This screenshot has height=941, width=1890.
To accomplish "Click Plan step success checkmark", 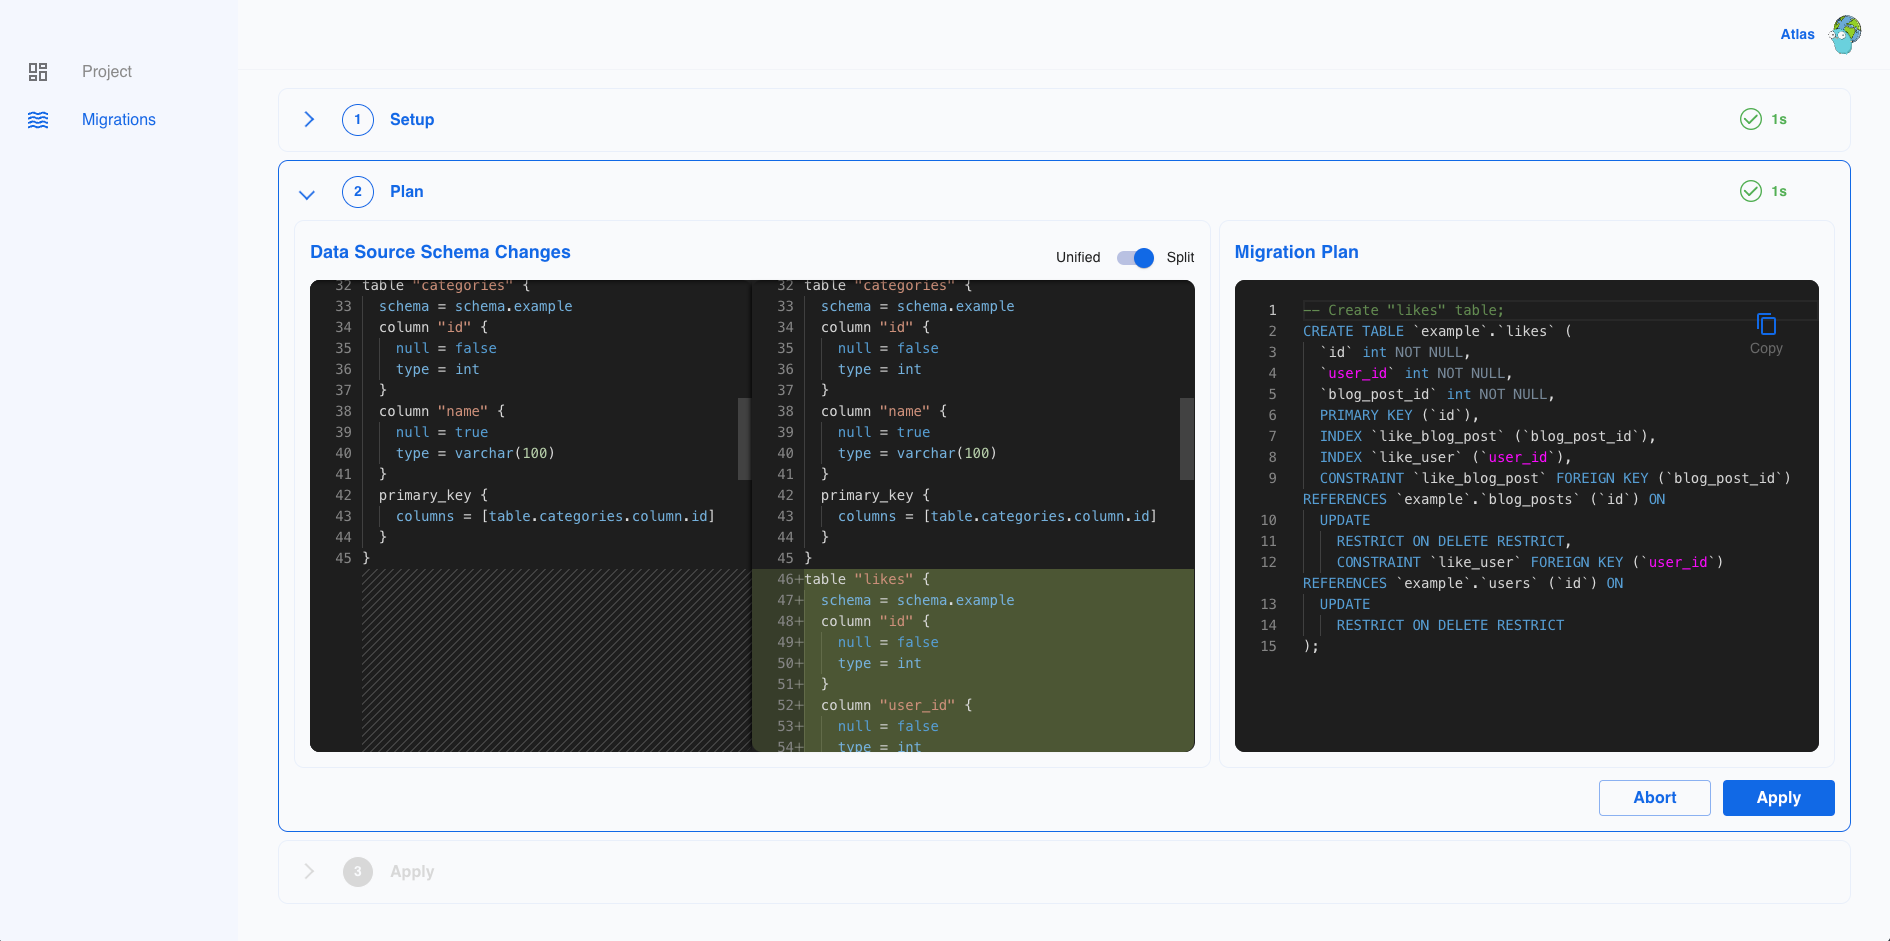I will tap(1751, 191).
